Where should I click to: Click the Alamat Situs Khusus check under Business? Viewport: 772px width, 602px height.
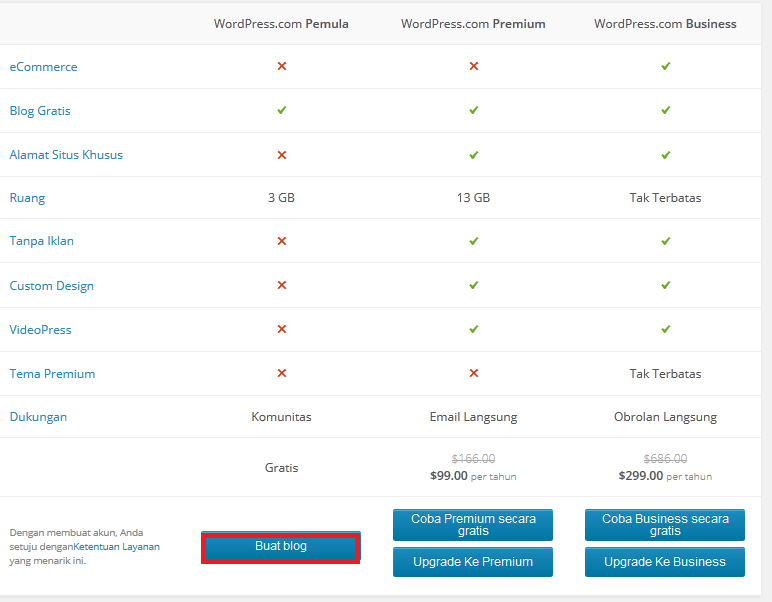coord(666,155)
